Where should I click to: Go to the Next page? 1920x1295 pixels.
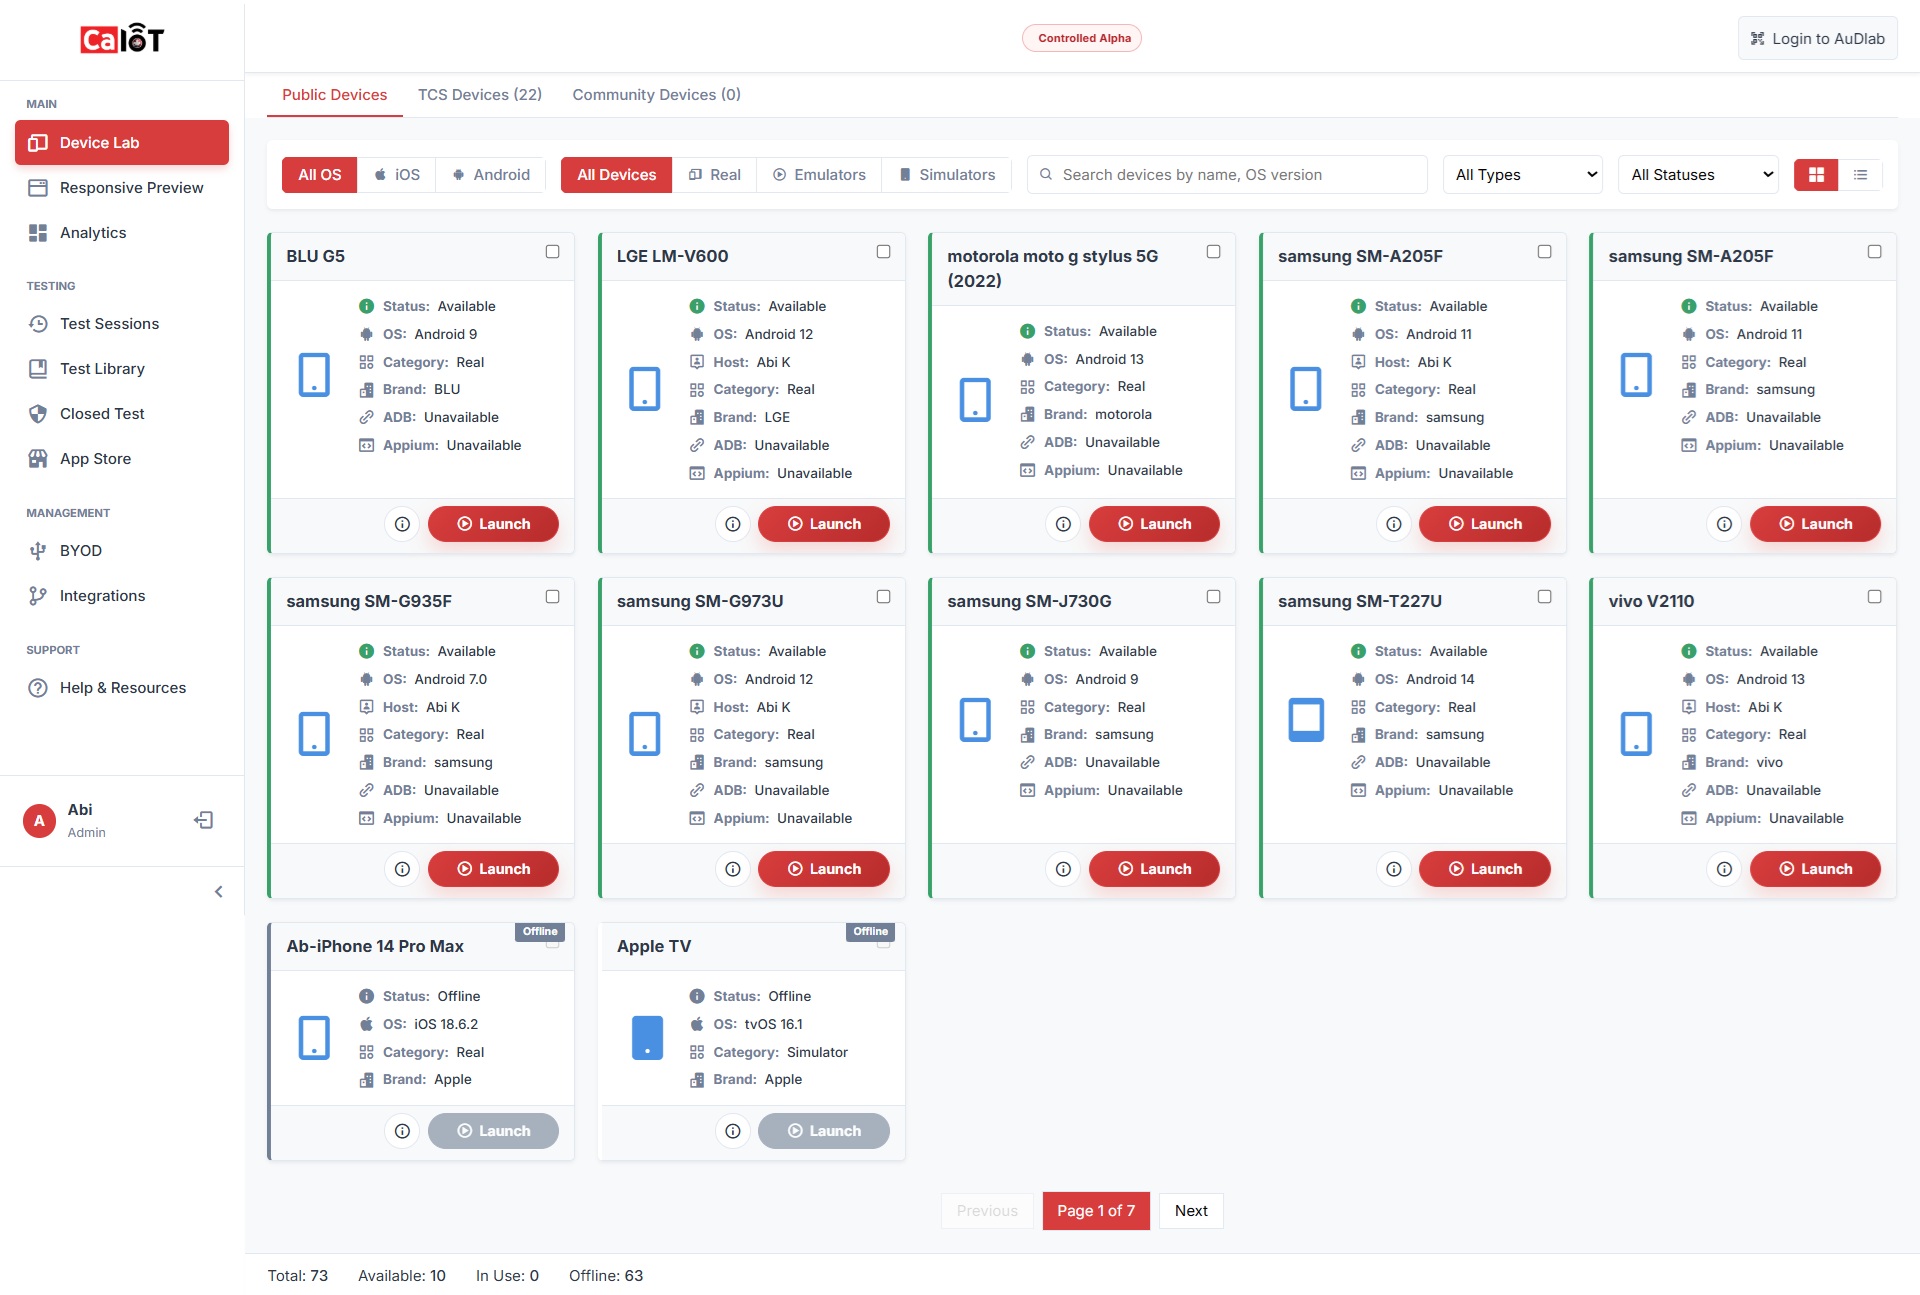coord(1191,1211)
